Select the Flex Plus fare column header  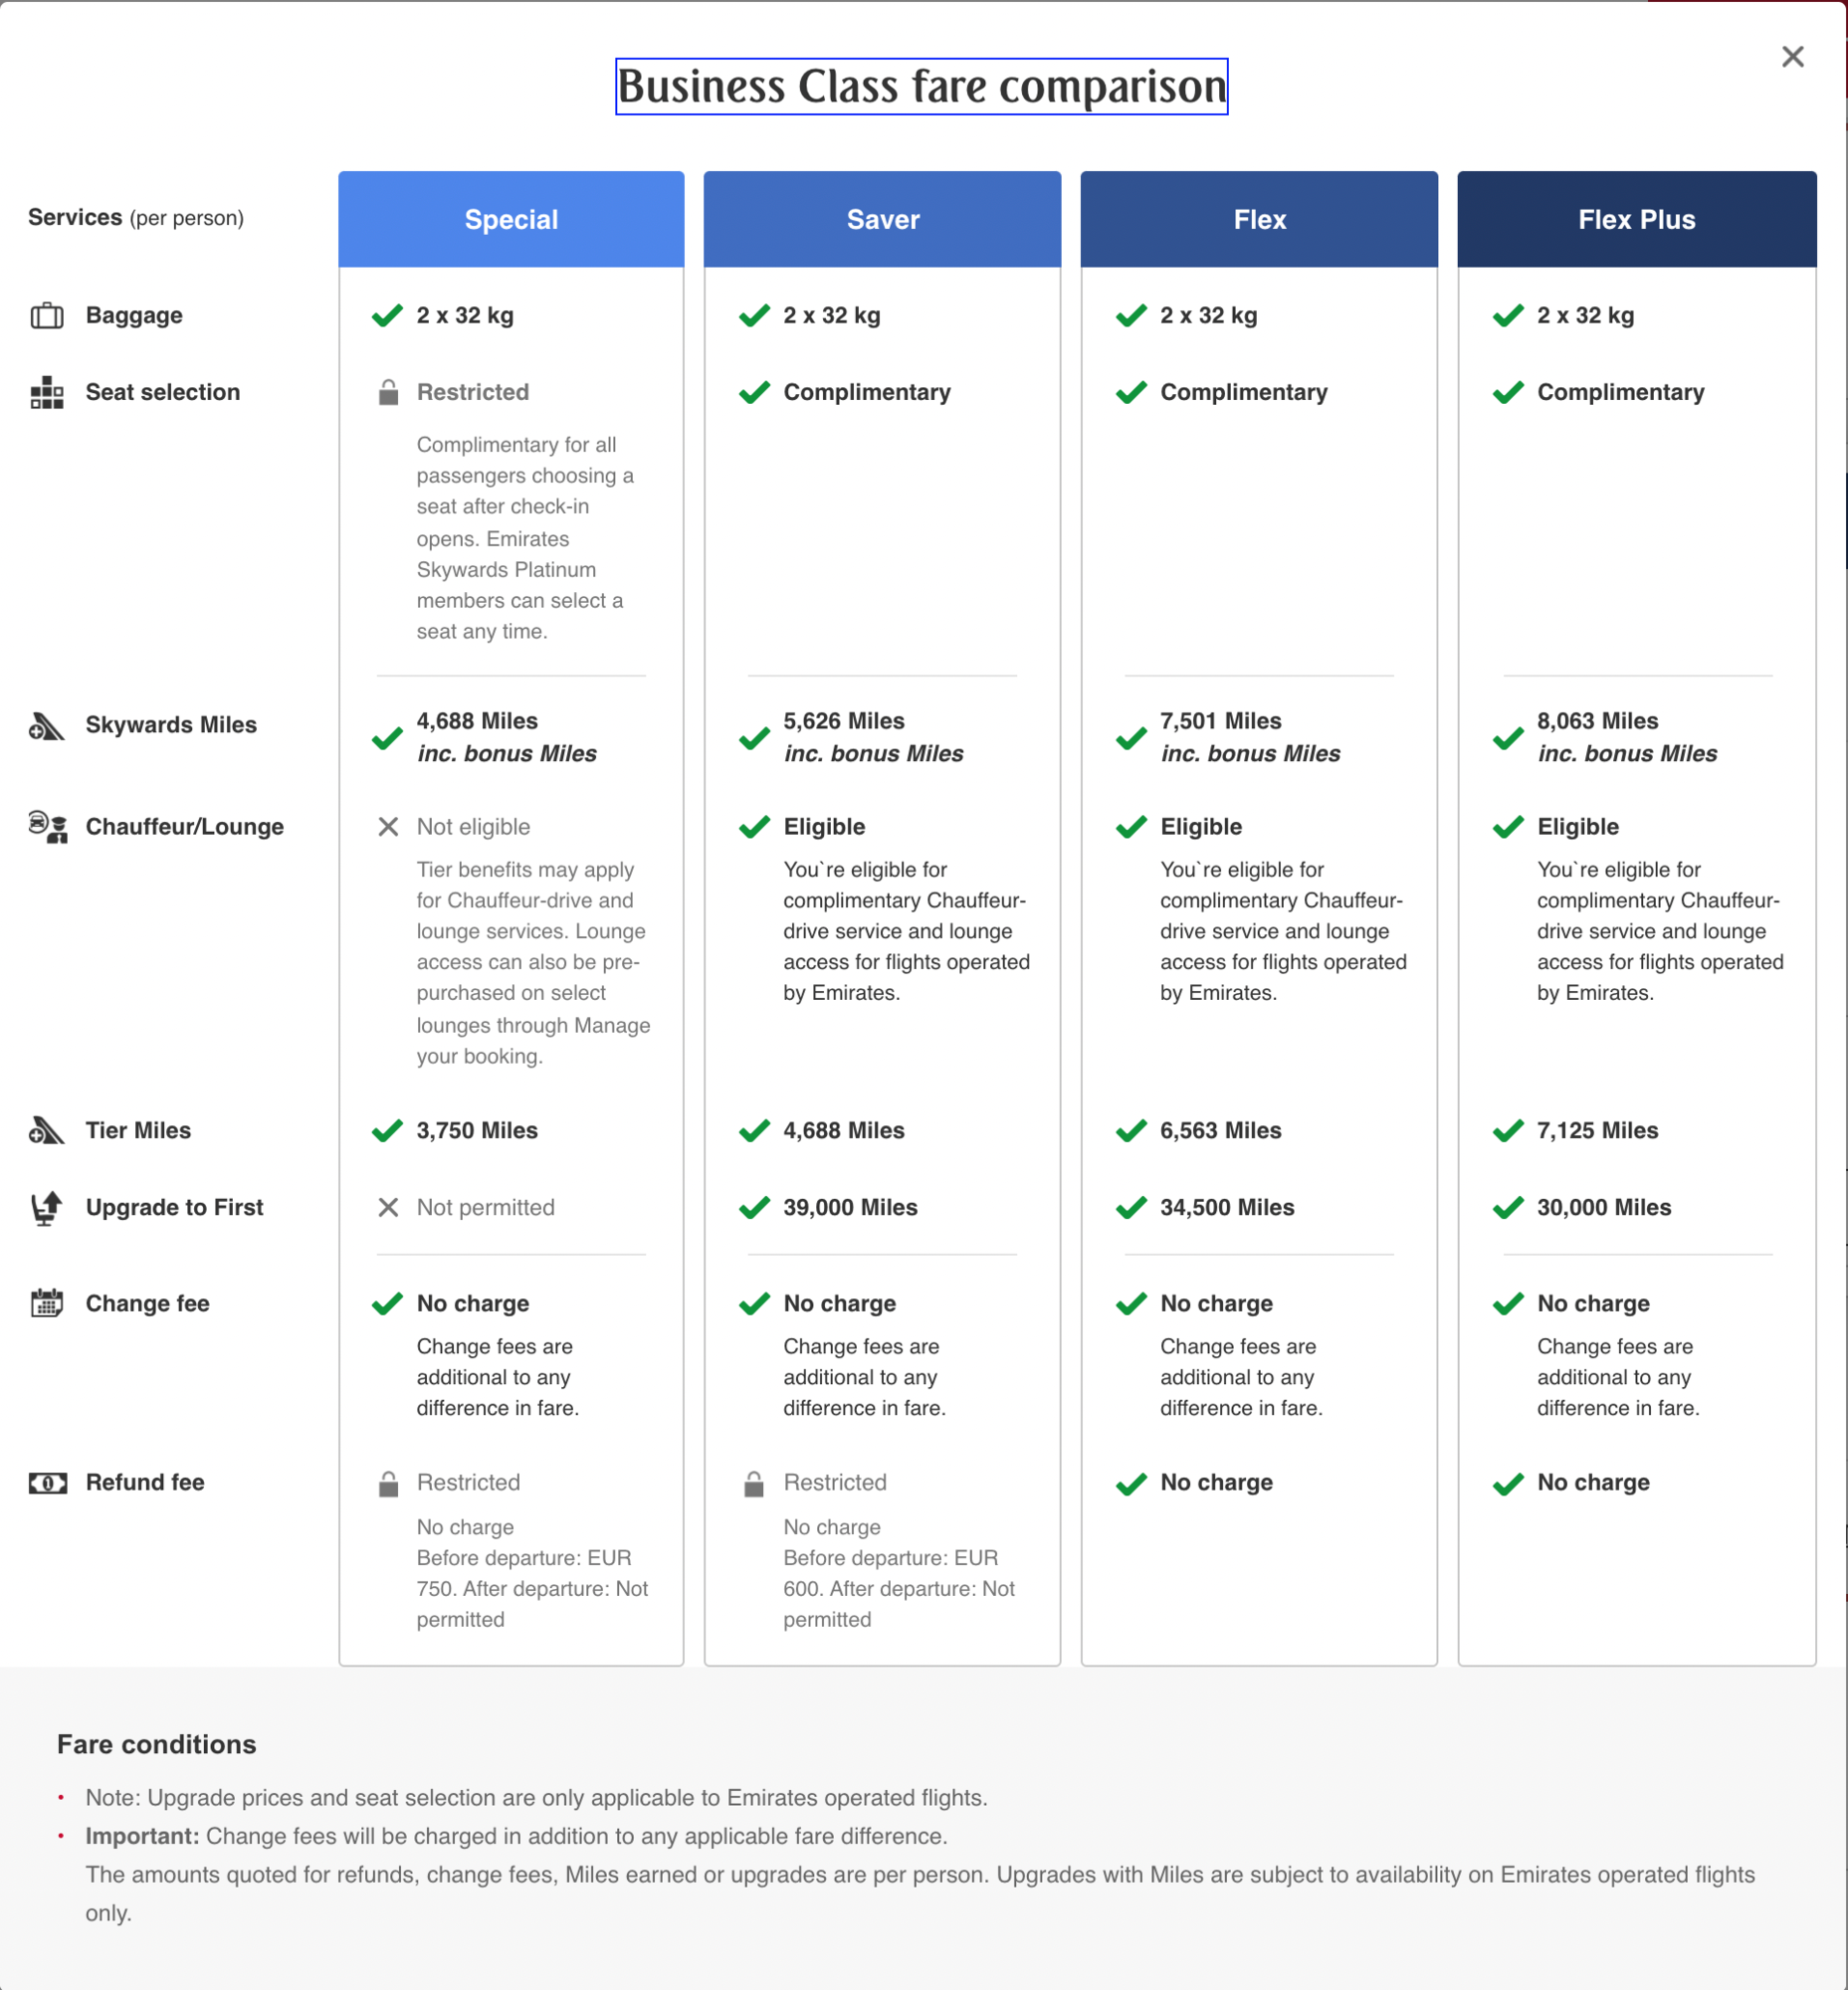[1636, 220]
